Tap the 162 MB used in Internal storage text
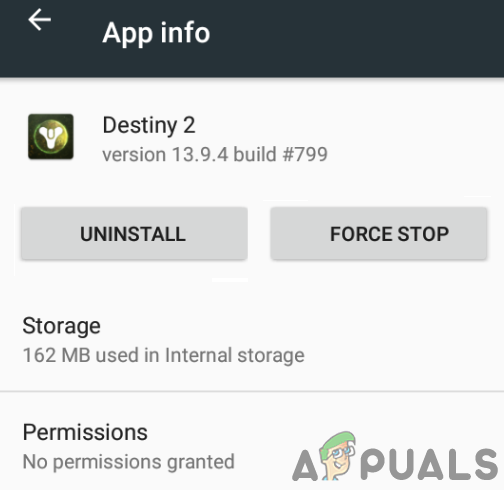This screenshot has height=490, width=504. click(163, 355)
